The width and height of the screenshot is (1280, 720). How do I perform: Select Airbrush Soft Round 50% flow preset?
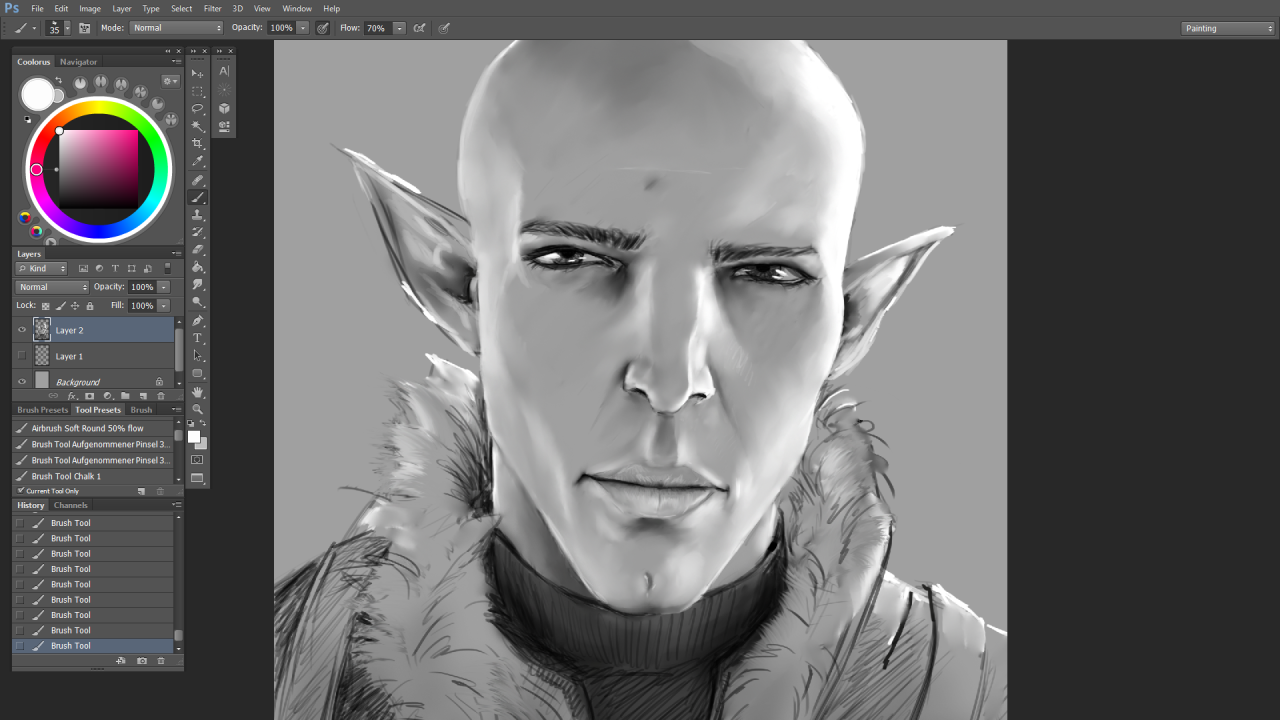click(94, 428)
